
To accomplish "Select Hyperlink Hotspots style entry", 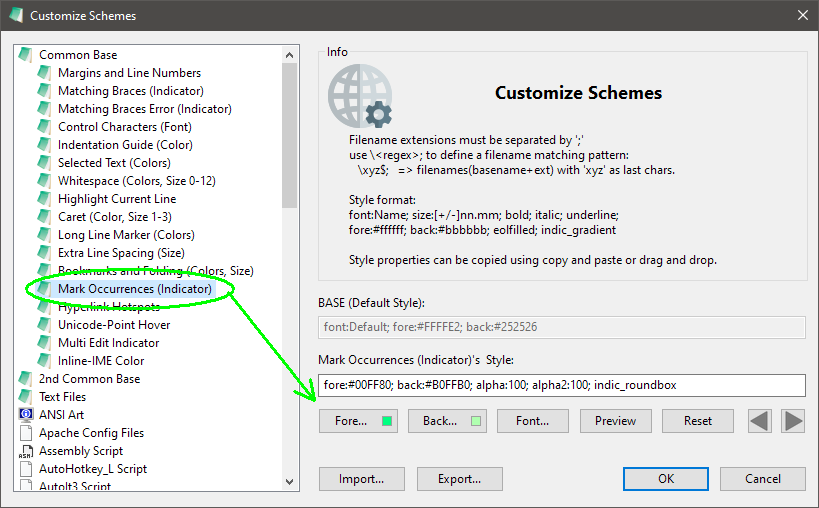I will point(109,307).
